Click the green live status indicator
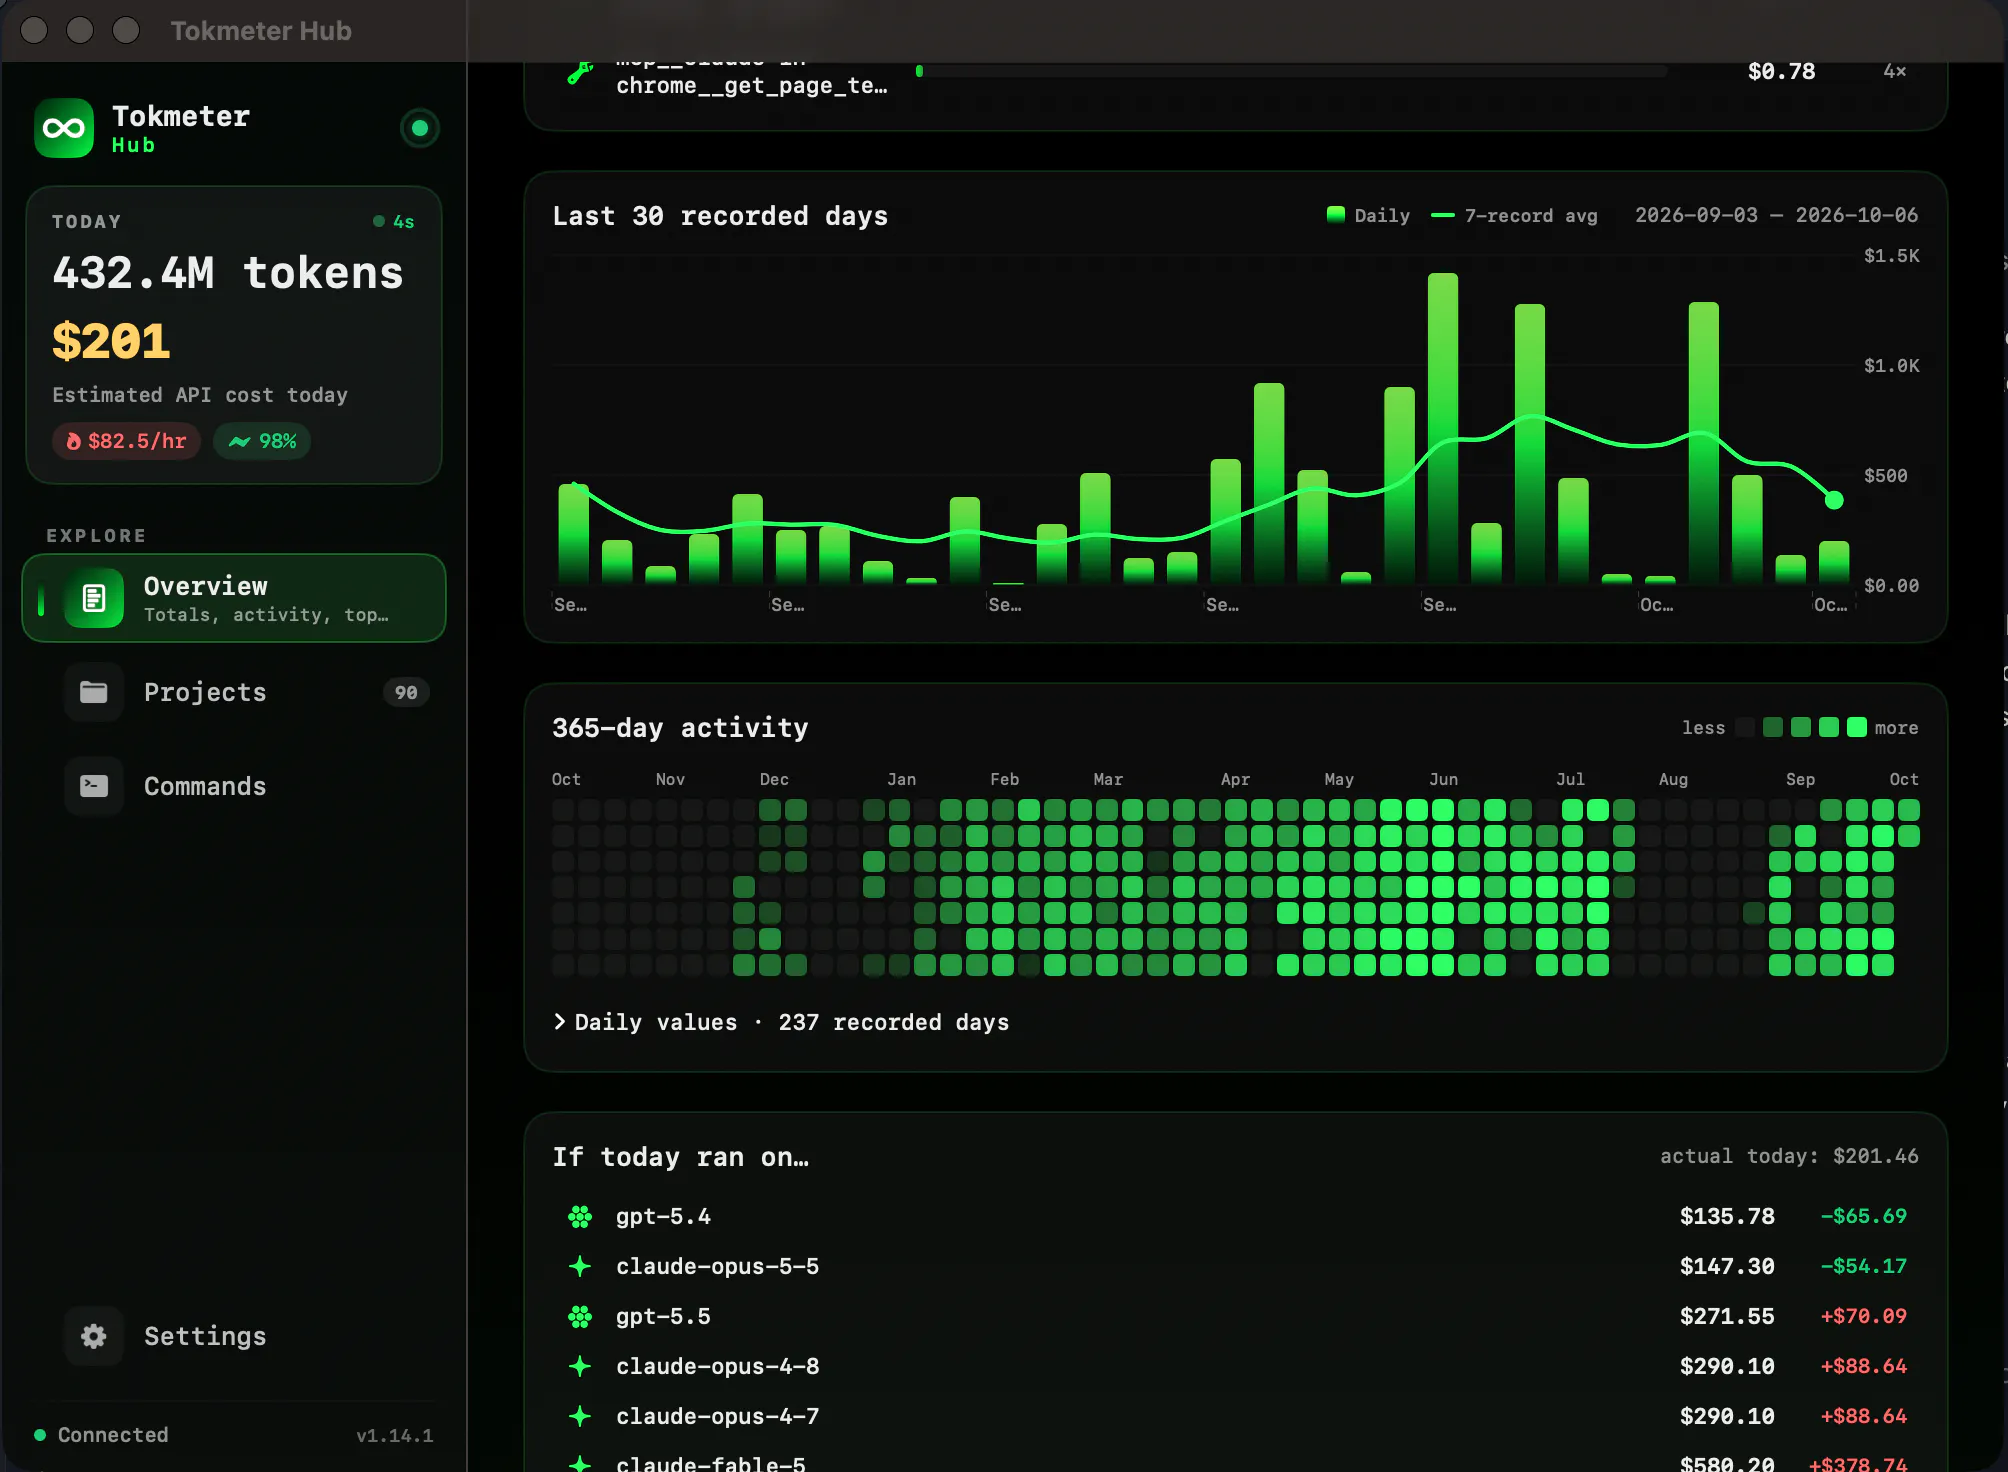The image size is (2008, 1472). point(420,128)
